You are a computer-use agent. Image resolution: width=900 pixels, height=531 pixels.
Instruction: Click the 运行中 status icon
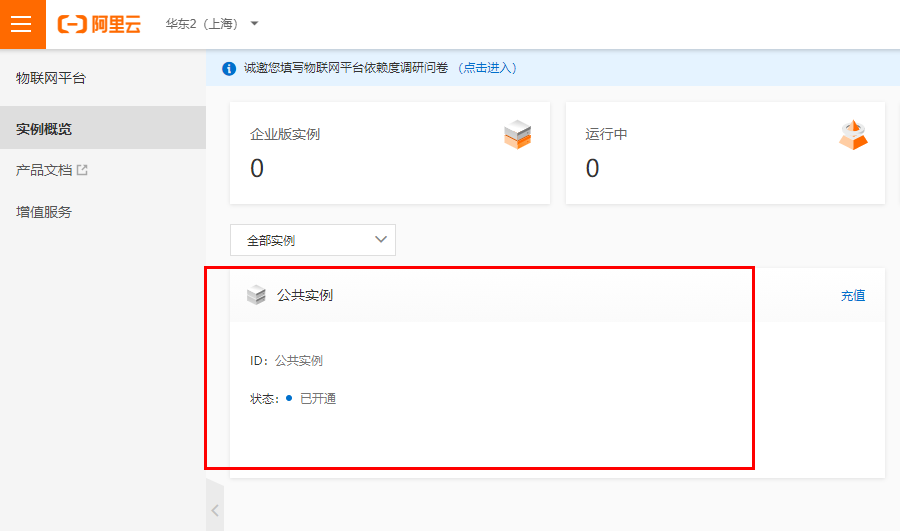(x=853, y=135)
